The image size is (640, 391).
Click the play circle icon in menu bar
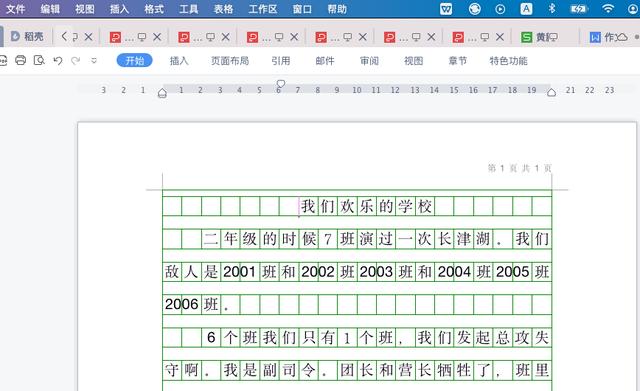point(500,9)
